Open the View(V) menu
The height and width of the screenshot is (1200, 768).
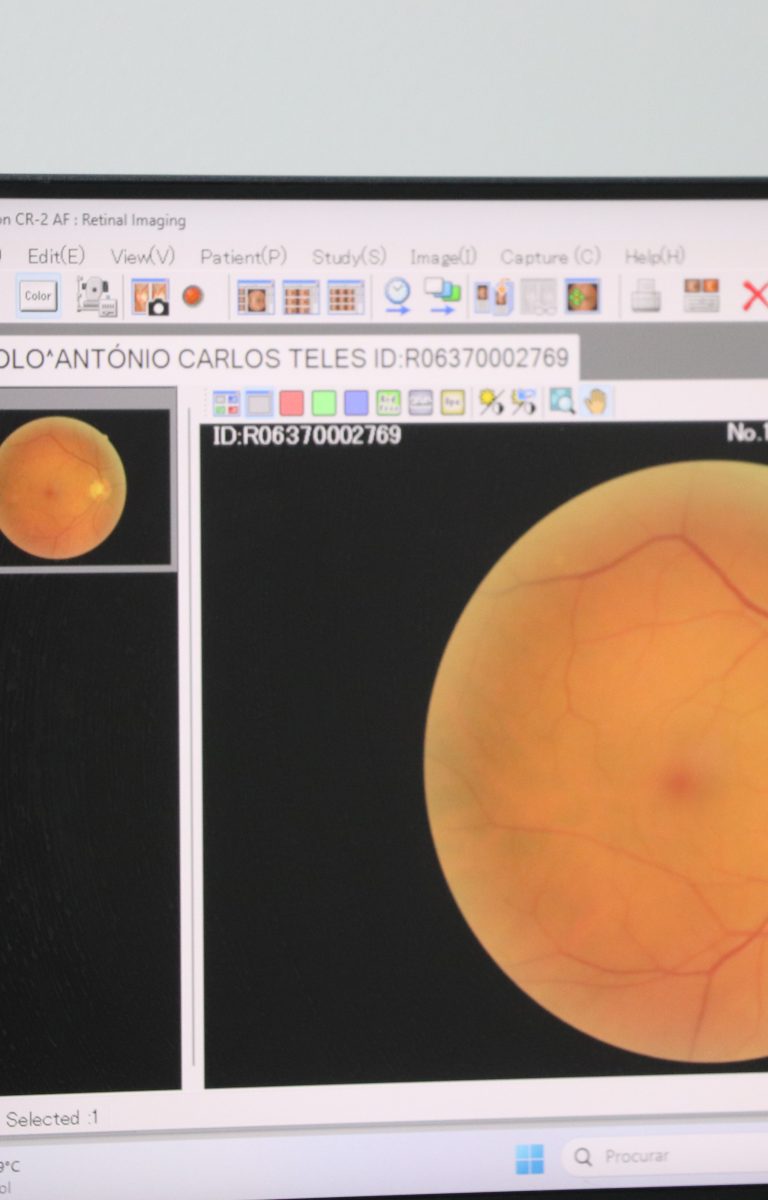[143, 257]
